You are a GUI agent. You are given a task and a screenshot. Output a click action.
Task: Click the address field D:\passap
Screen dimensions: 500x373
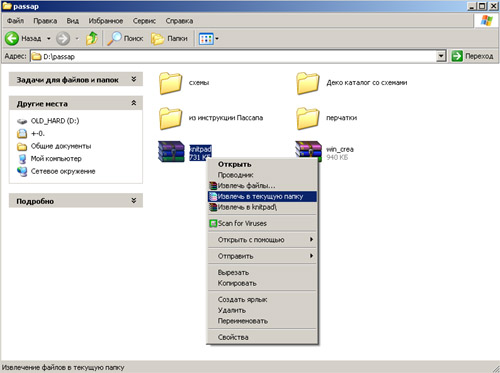click(x=233, y=56)
